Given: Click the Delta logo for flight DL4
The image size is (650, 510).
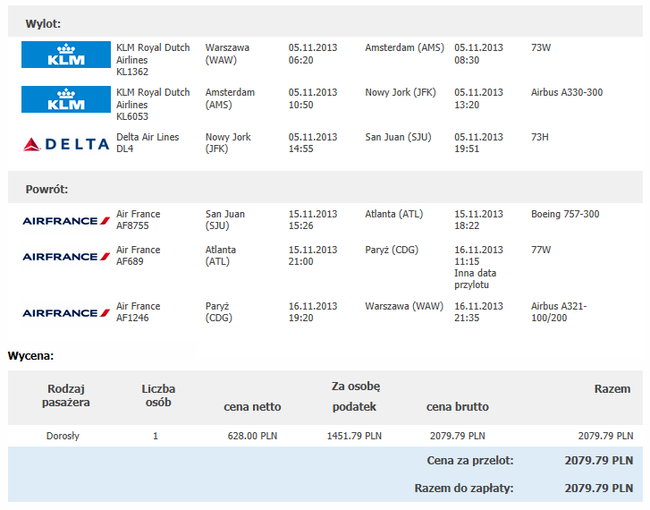Looking at the screenshot, I should (x=66, y=144).
